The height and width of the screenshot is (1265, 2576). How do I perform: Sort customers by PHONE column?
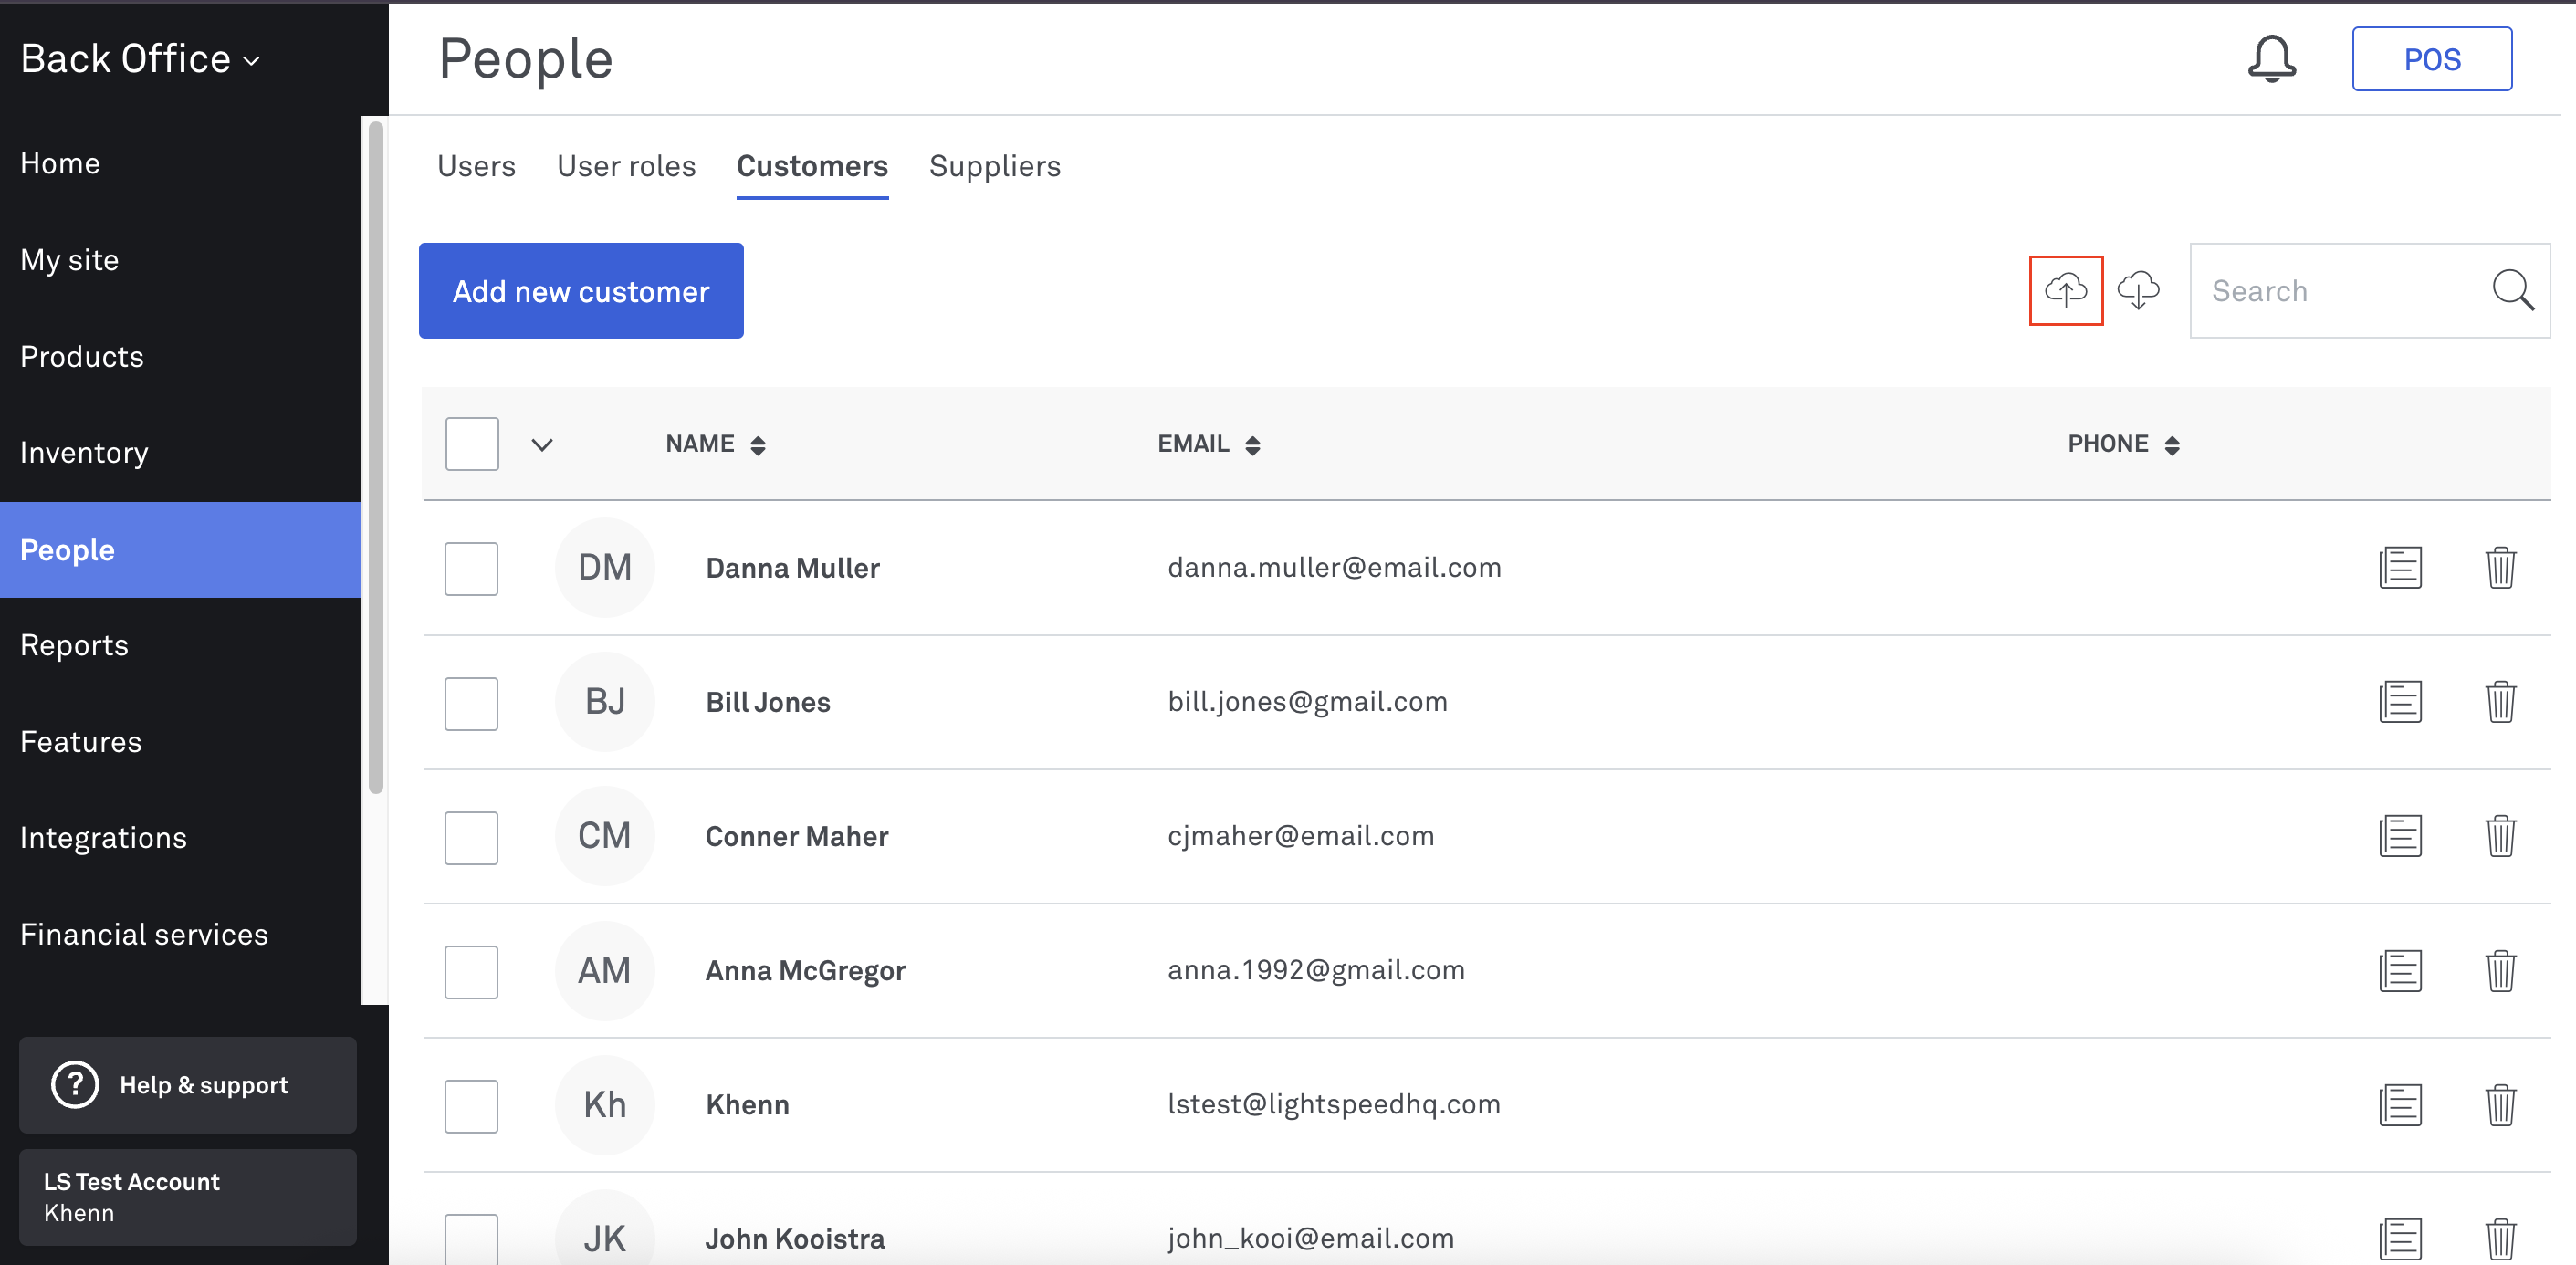(2124, 444)
